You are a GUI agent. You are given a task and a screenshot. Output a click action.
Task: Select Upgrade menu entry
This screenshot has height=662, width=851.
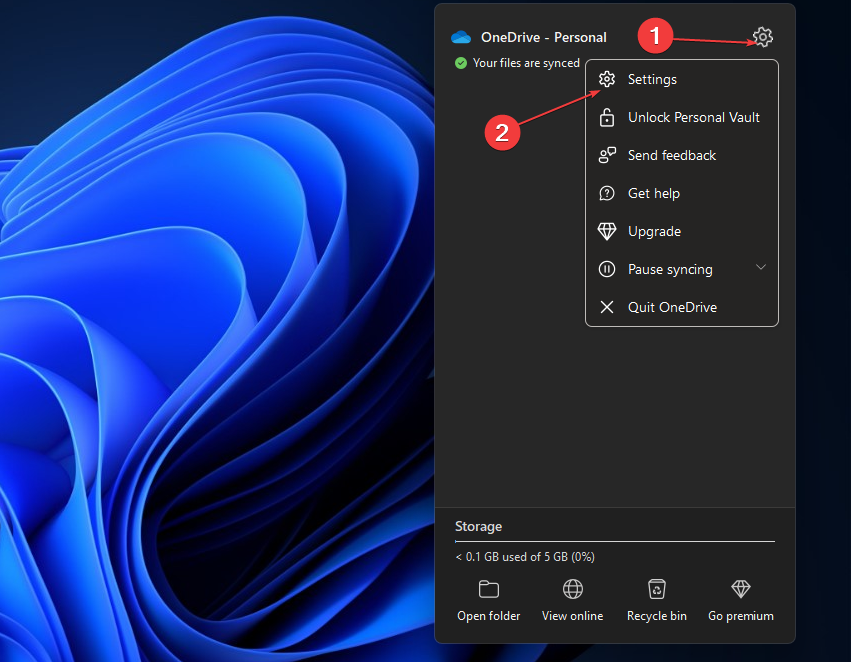(682, 231)
